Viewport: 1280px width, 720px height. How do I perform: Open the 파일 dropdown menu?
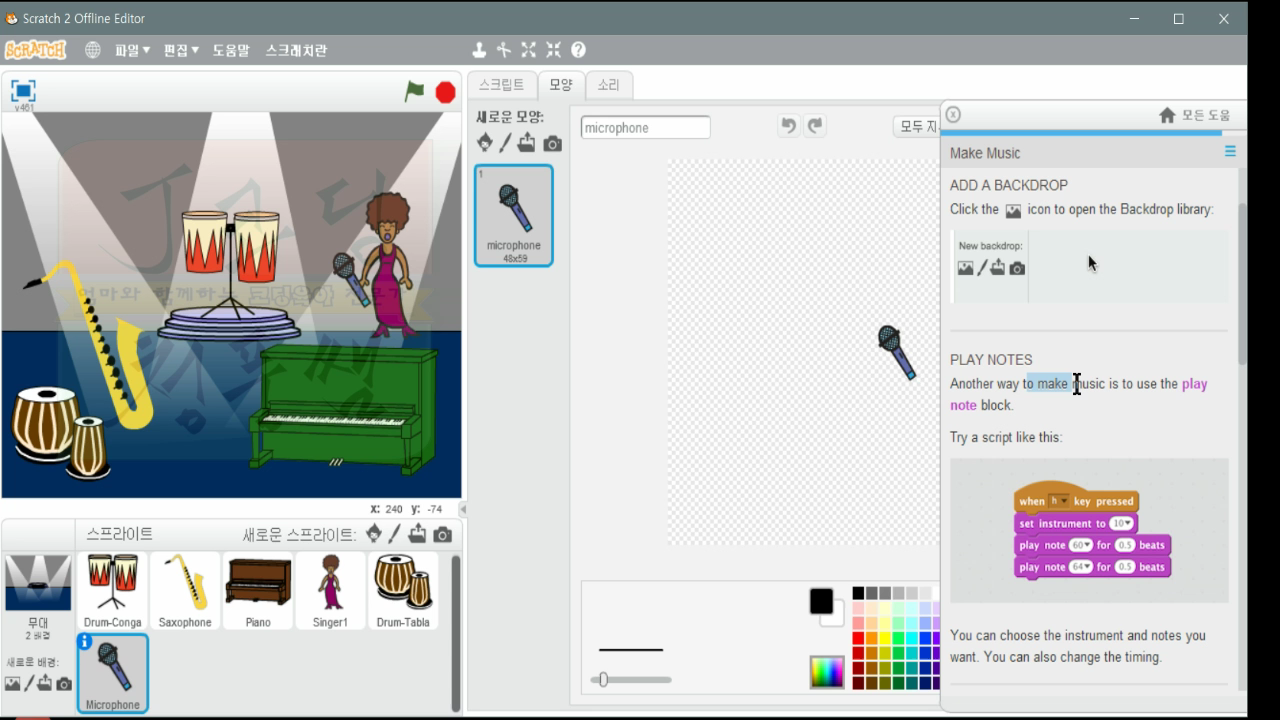coord(132,50)
